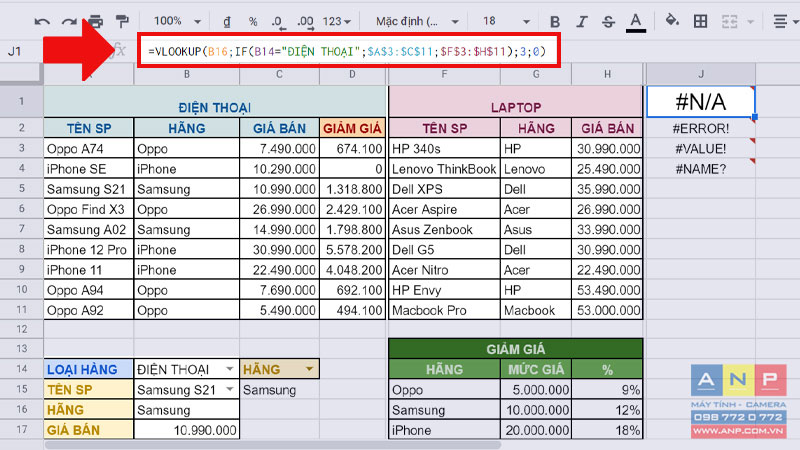Click into the VLOOKUP formula bar
Viewport: 800px width, 450px height.
coord(349,51)
